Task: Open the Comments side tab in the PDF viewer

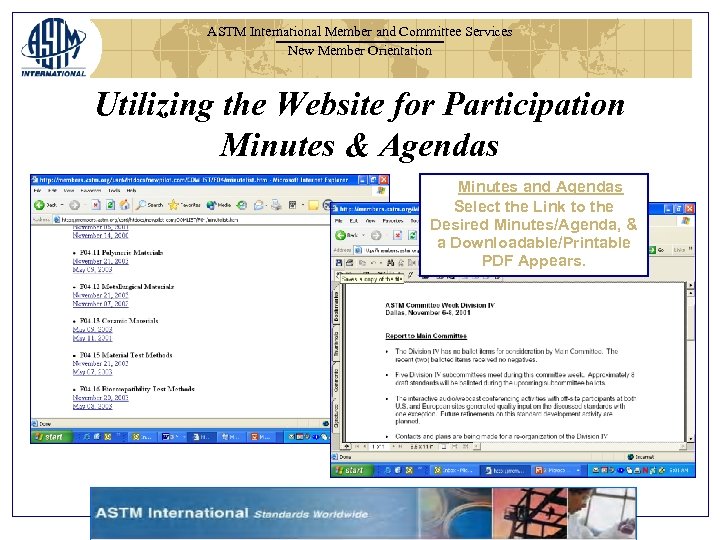Action: click(x=336, y=380)
